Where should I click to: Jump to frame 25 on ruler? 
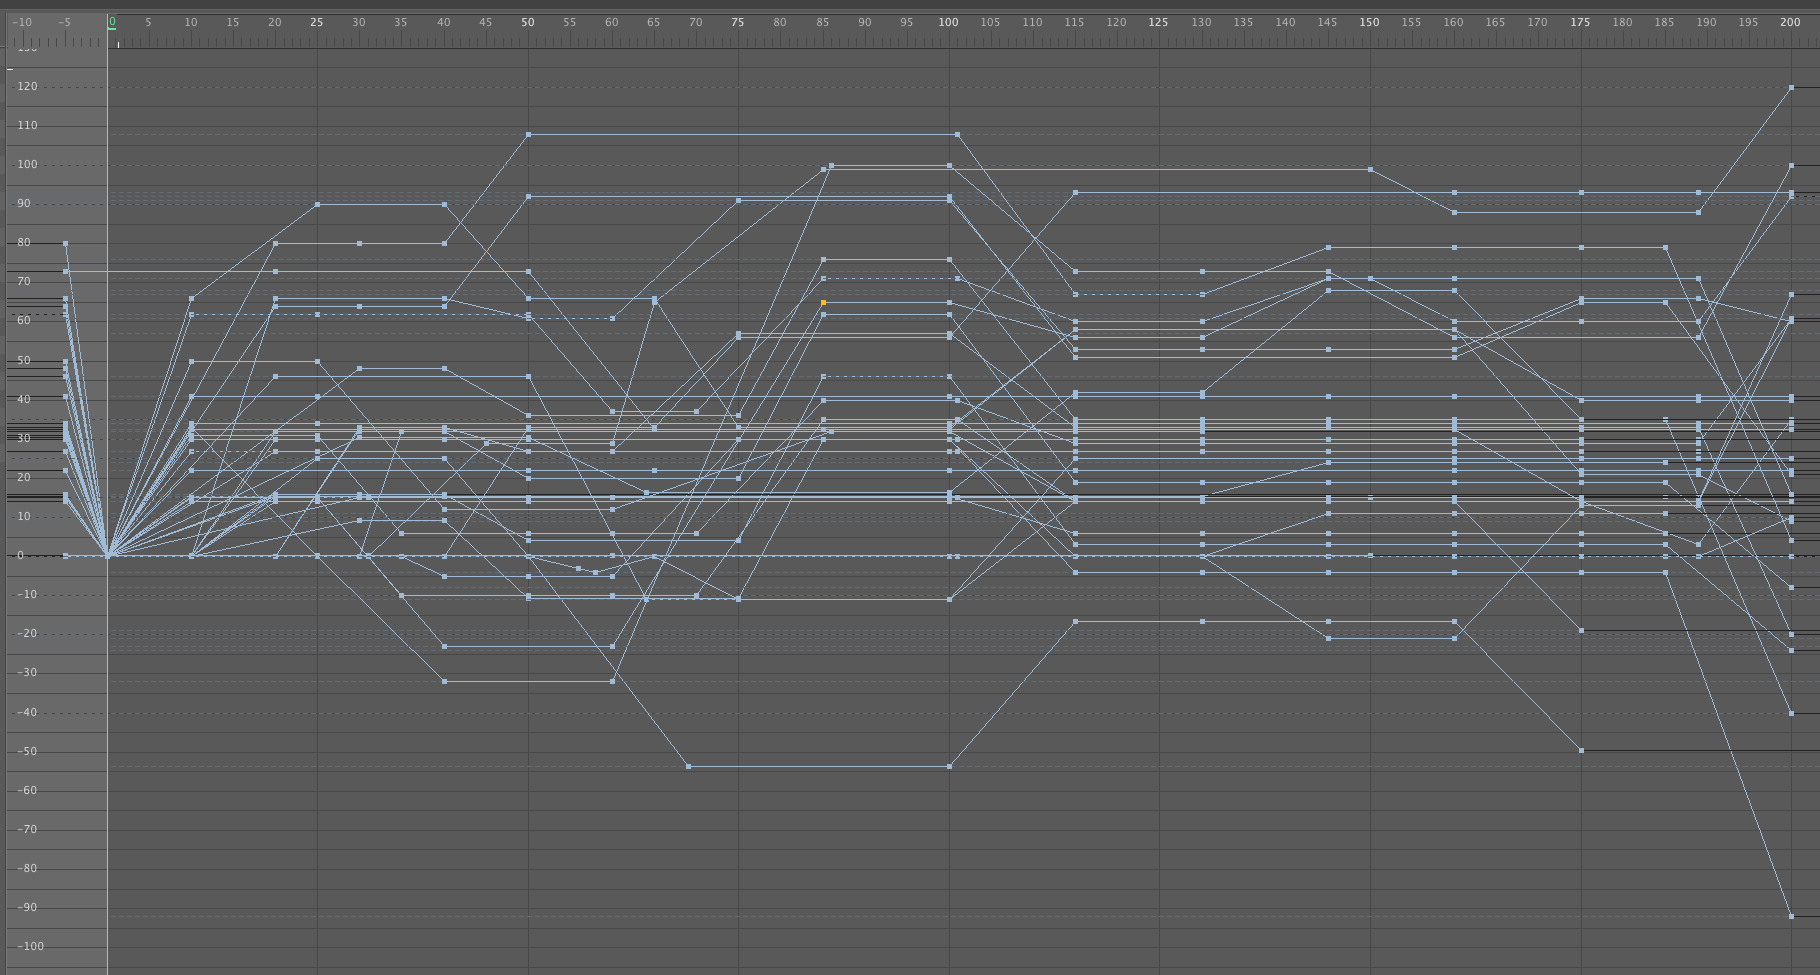coord(317,22)
